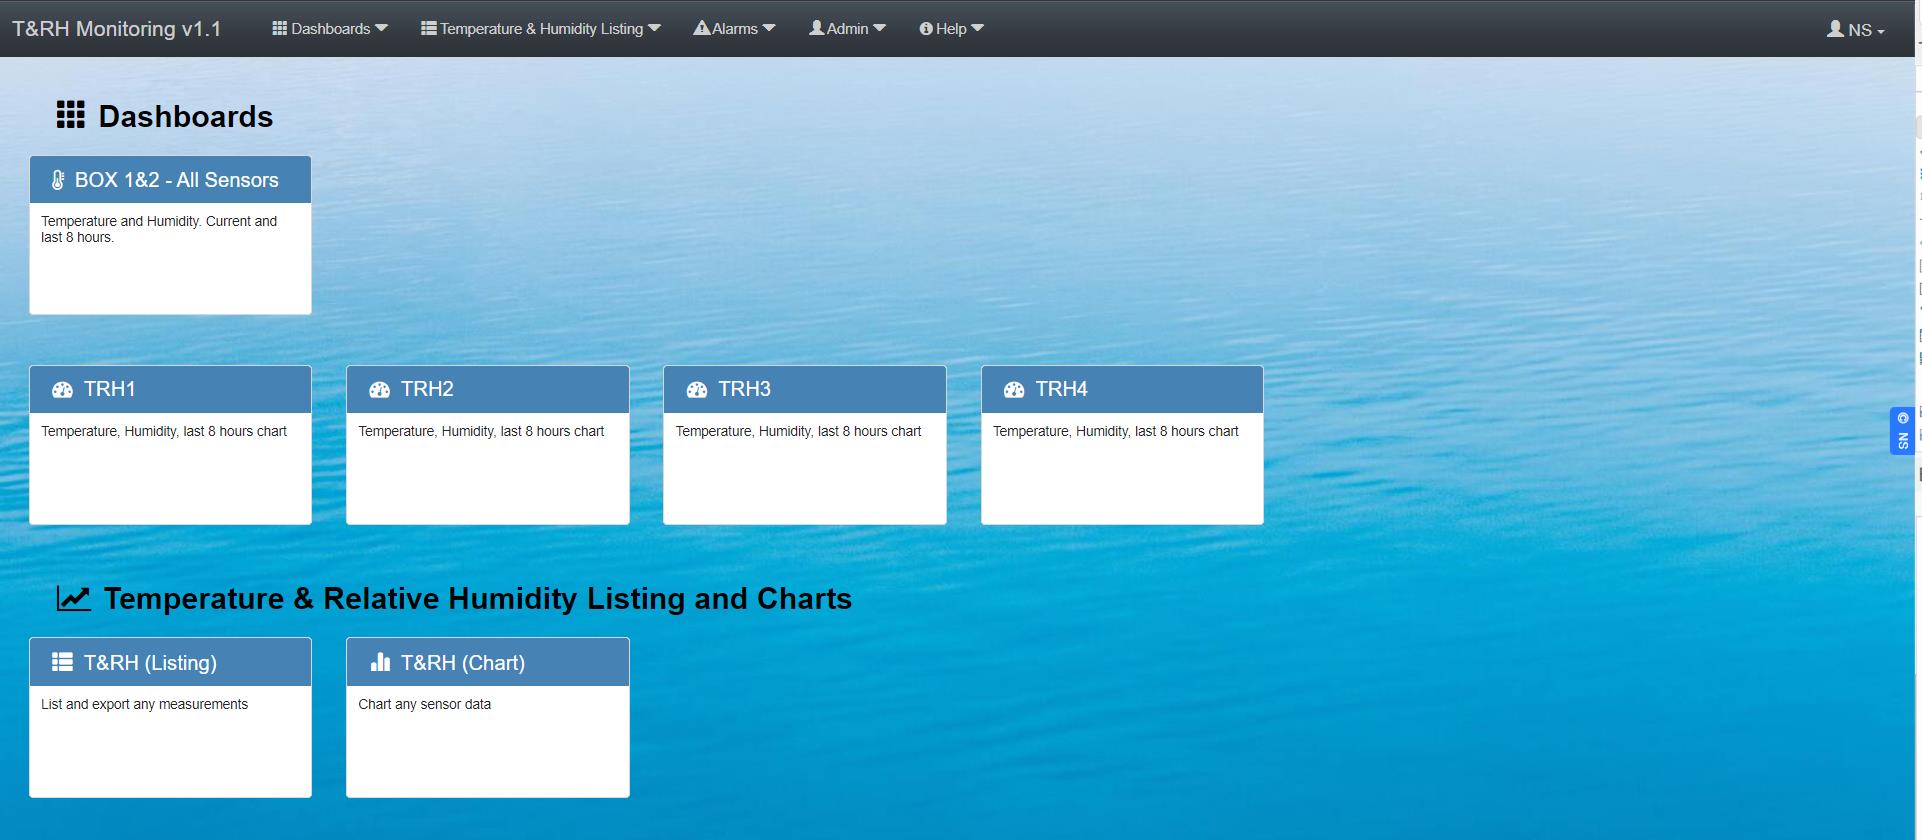
Task: Click the list icon on T&RH (Listing) card
Action: (x=62, y=662)
